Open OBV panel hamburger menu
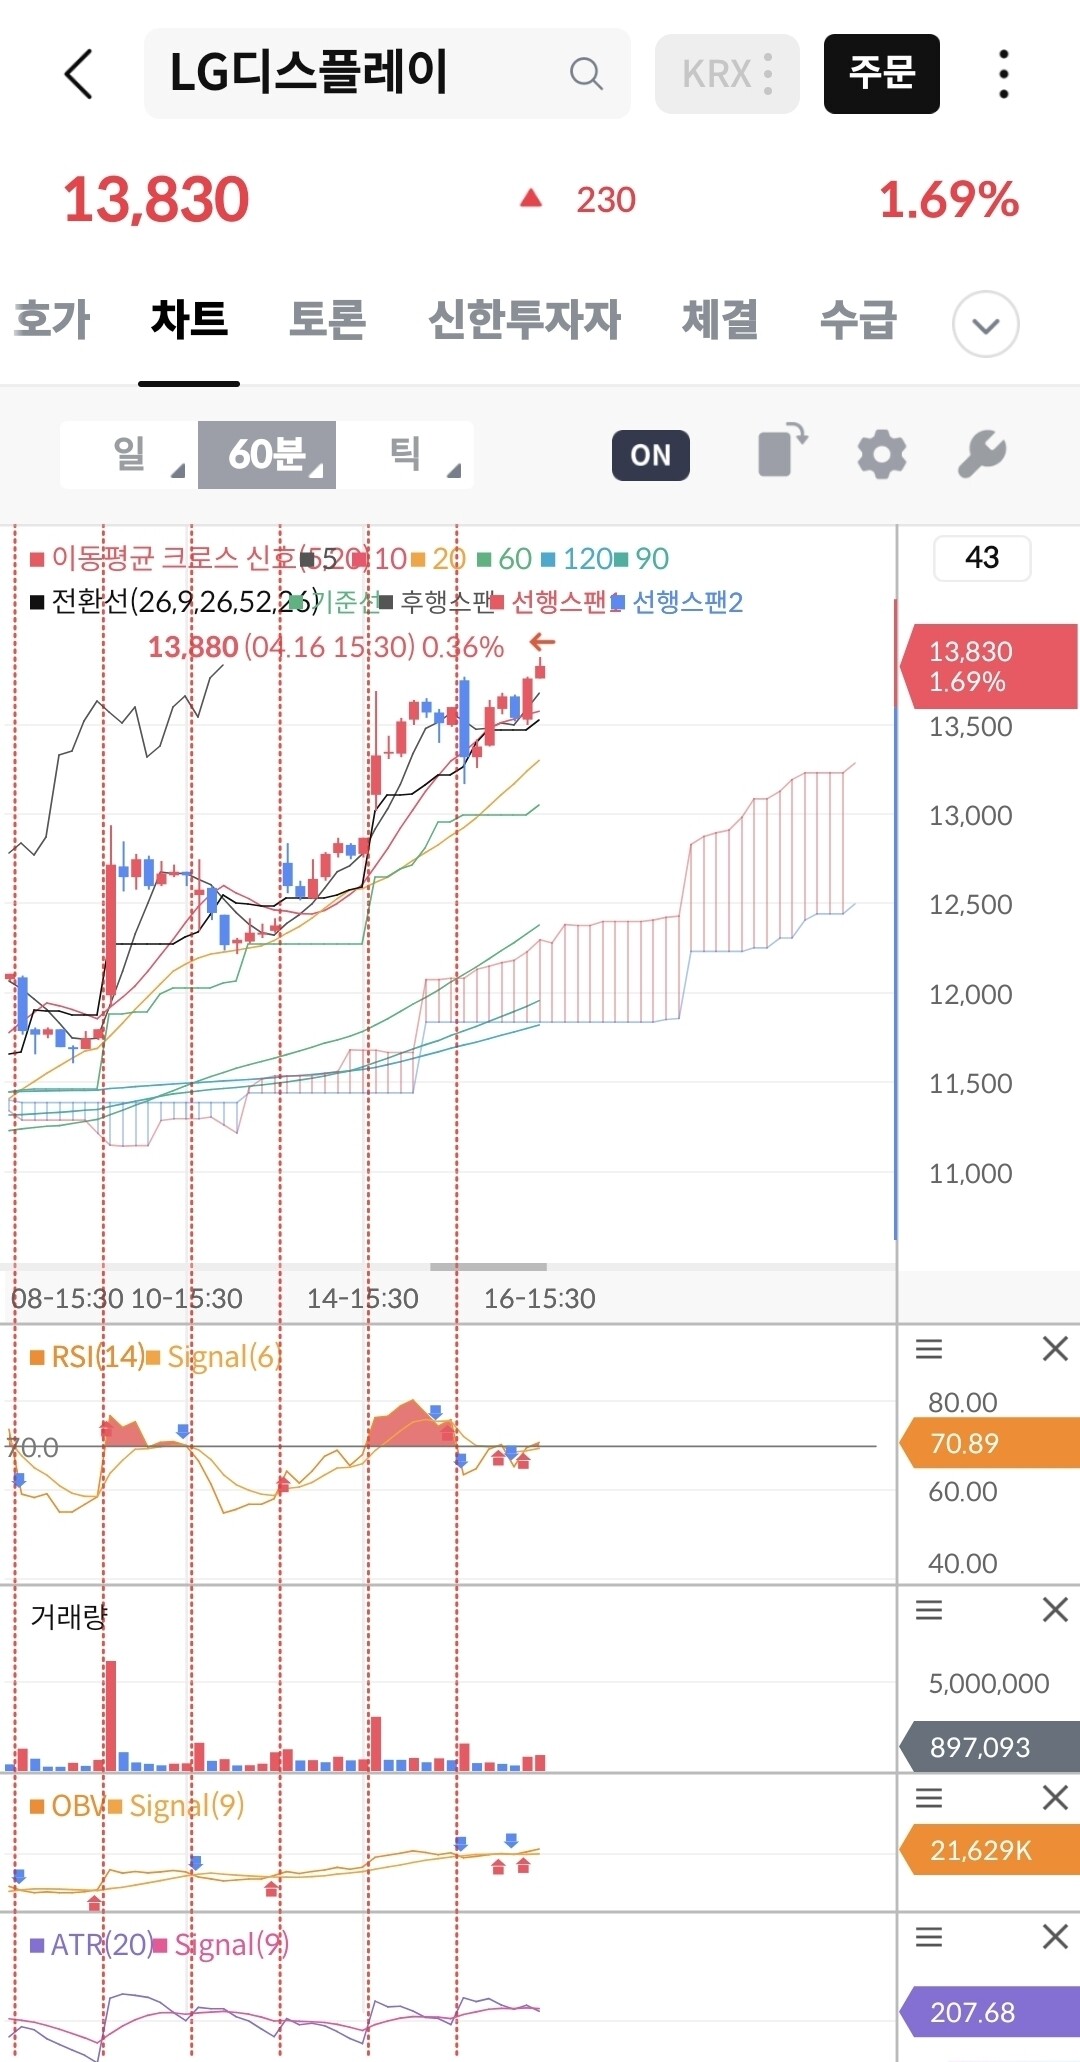Screen dimensions: 1080x2062 [x=929, y=1798]
